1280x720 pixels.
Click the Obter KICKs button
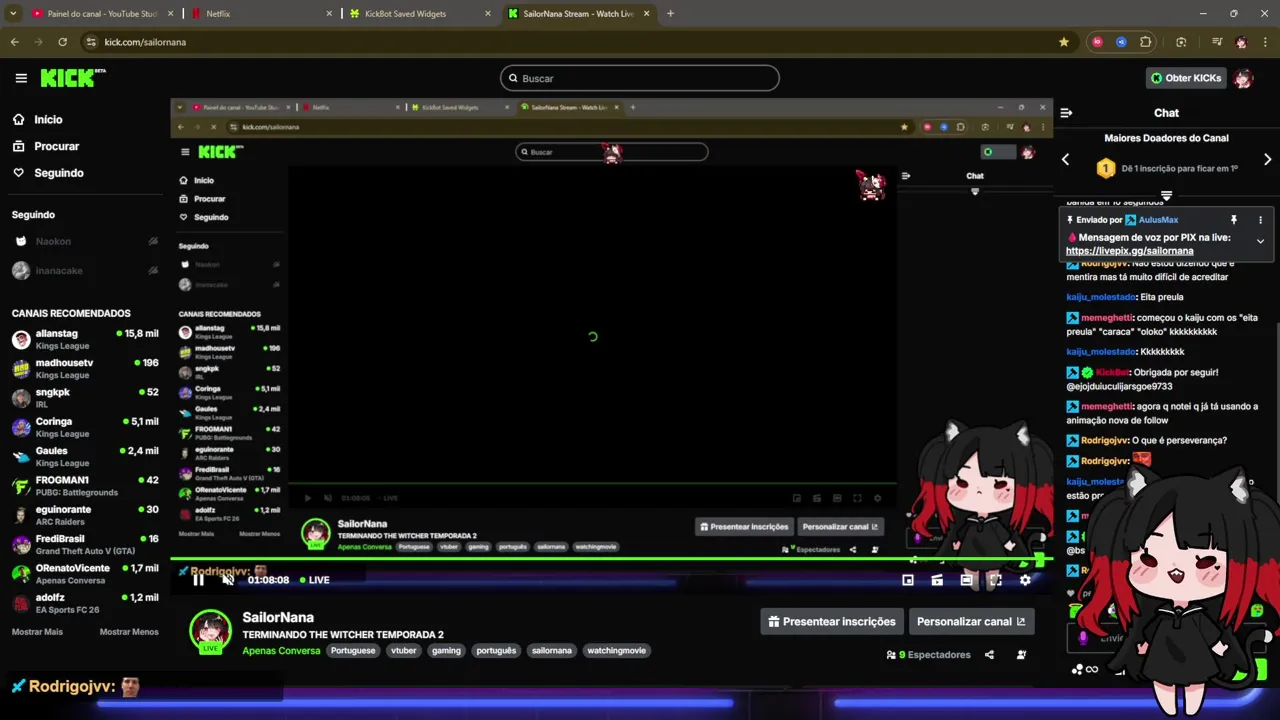1186,78
